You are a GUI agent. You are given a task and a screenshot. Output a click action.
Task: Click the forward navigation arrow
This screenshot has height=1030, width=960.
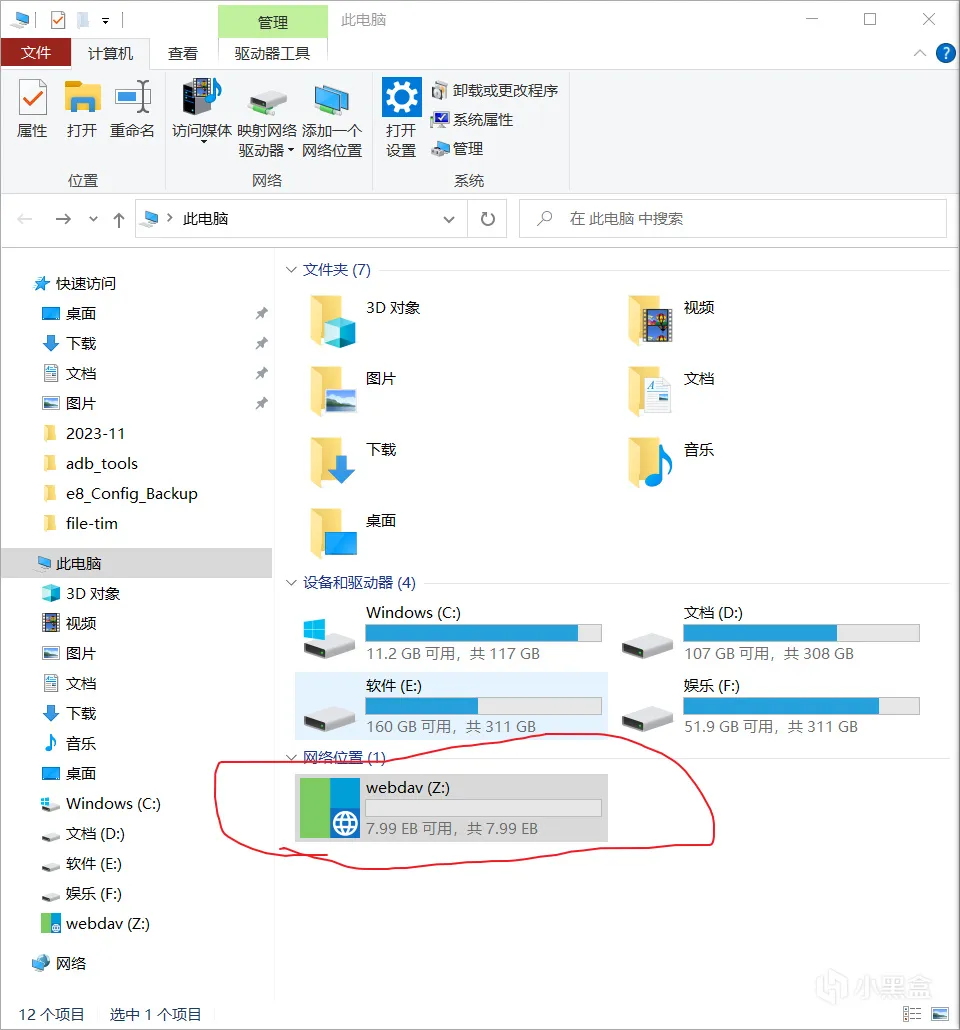(63, 219)
